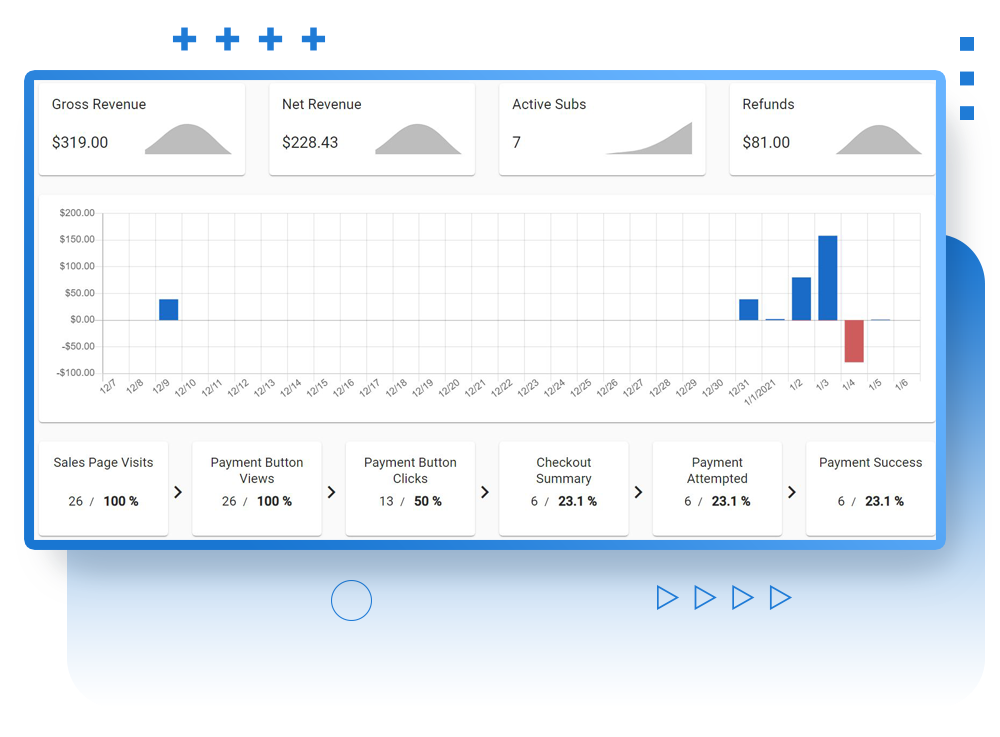
Task: Click the Net Revenue trend sparkline
Action: (x=420, y=139)
